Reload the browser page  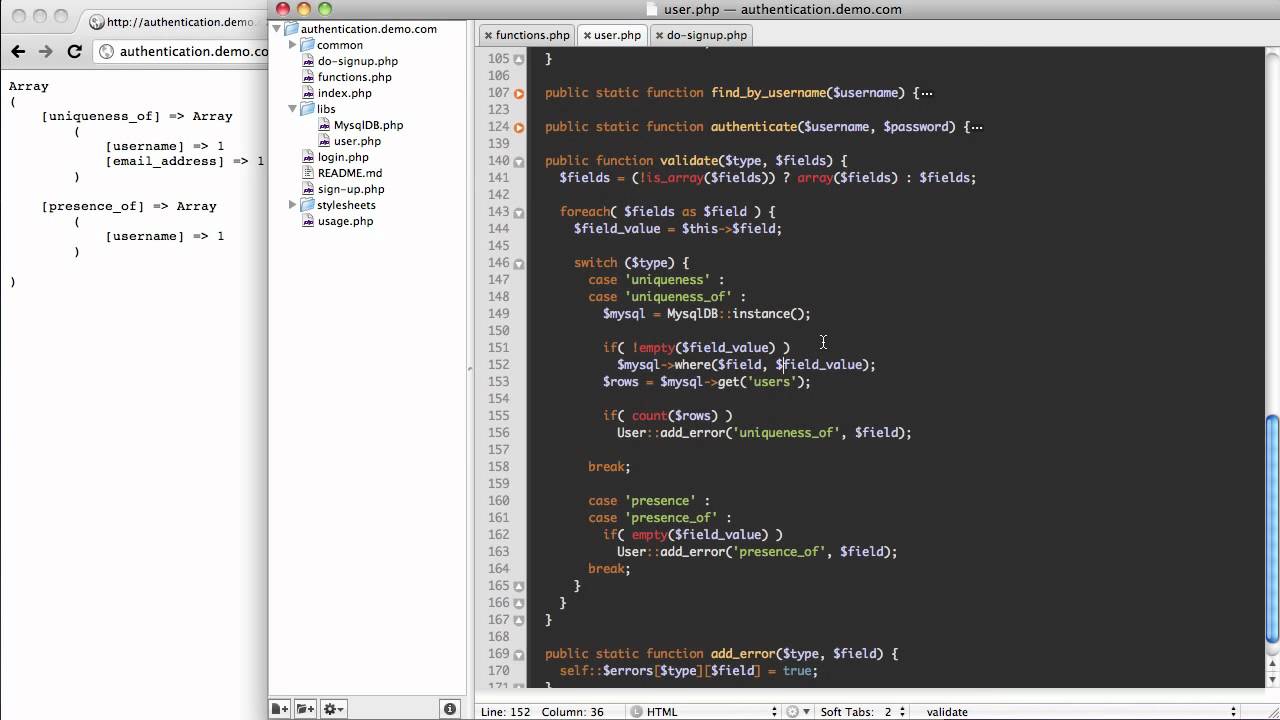[x=74, y=51]
